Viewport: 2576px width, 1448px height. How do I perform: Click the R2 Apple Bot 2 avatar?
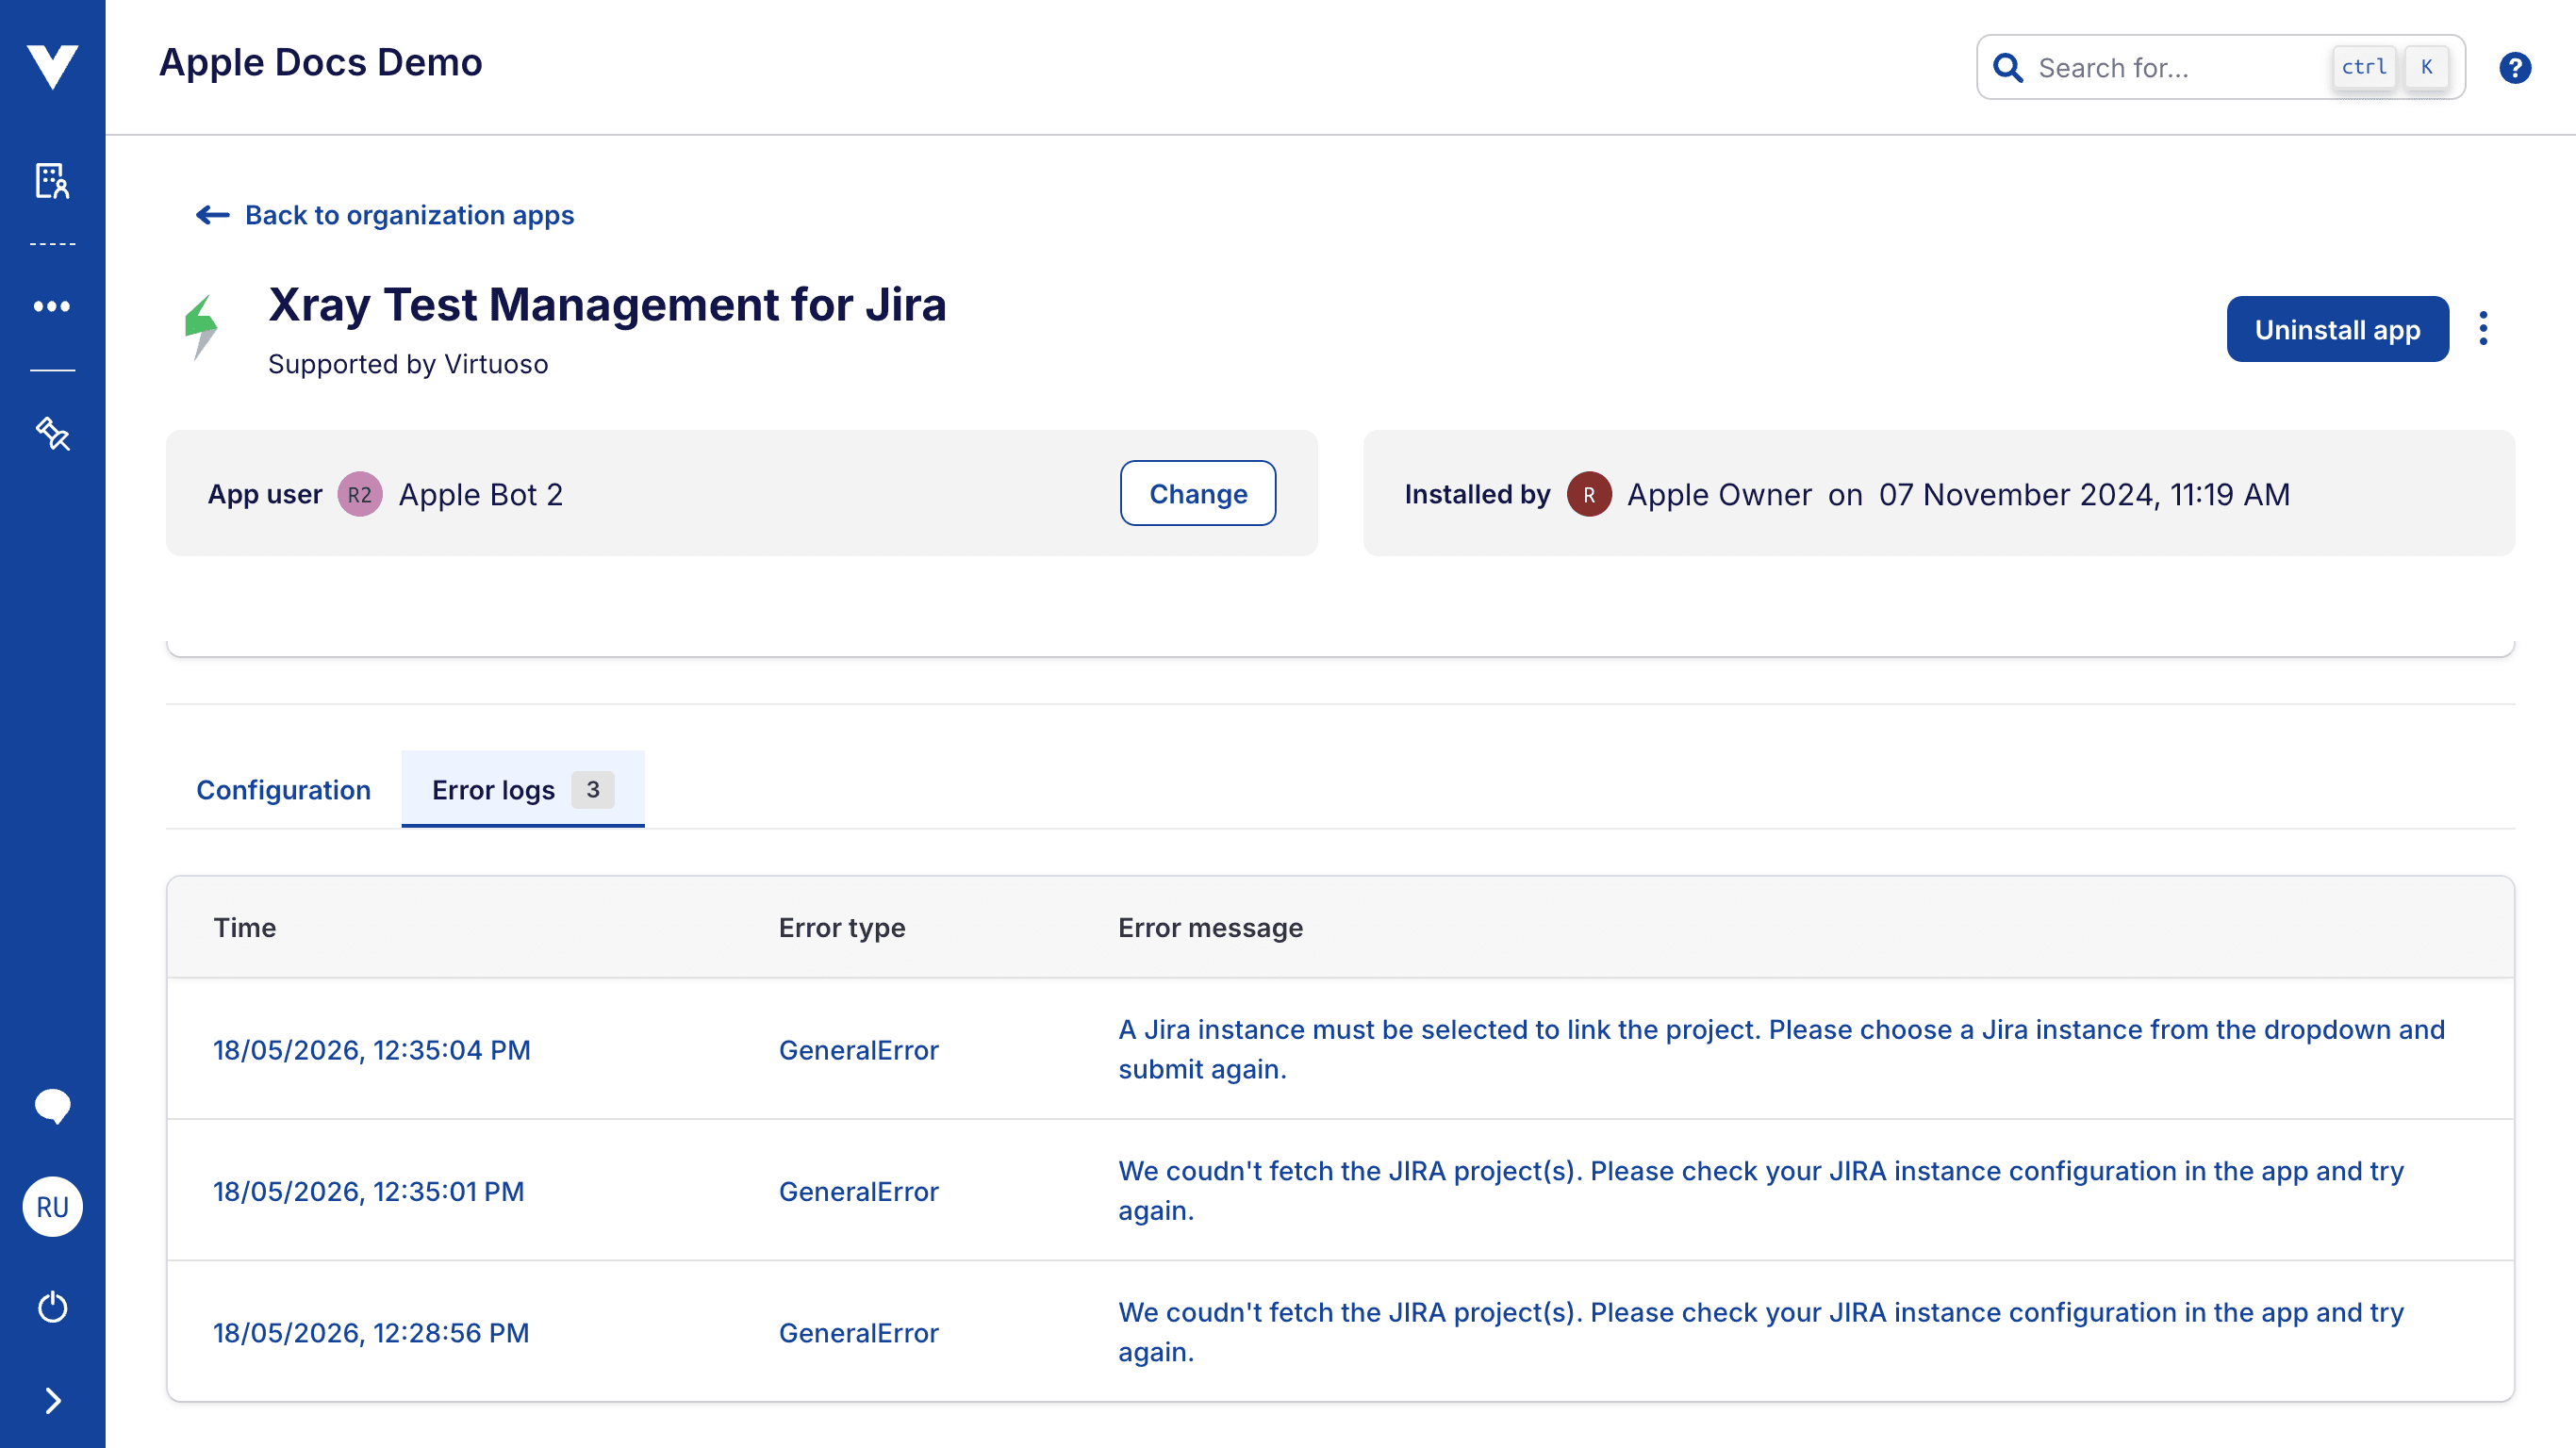360,494
